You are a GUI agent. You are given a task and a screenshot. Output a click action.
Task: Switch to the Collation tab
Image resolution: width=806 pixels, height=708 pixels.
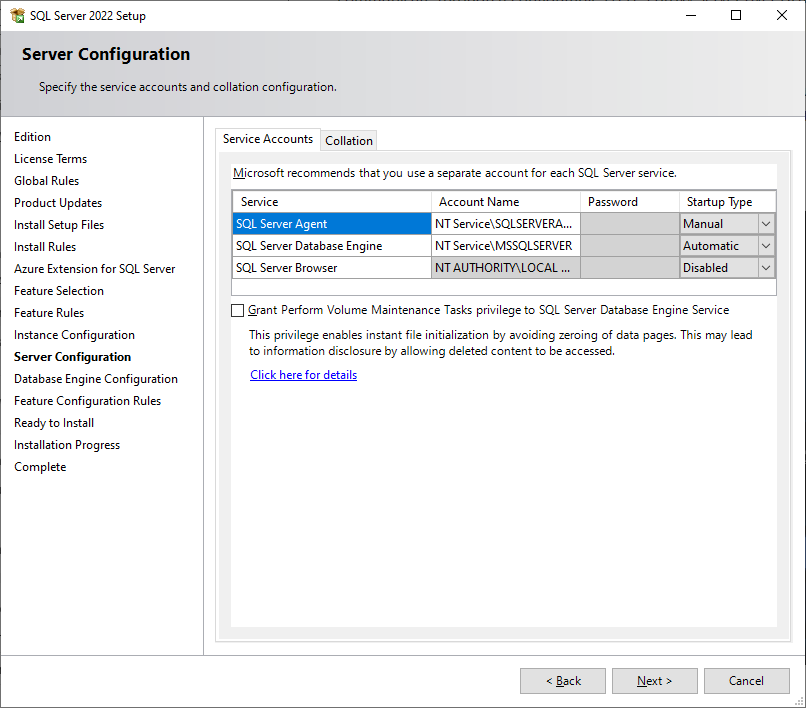pos(349,141)
